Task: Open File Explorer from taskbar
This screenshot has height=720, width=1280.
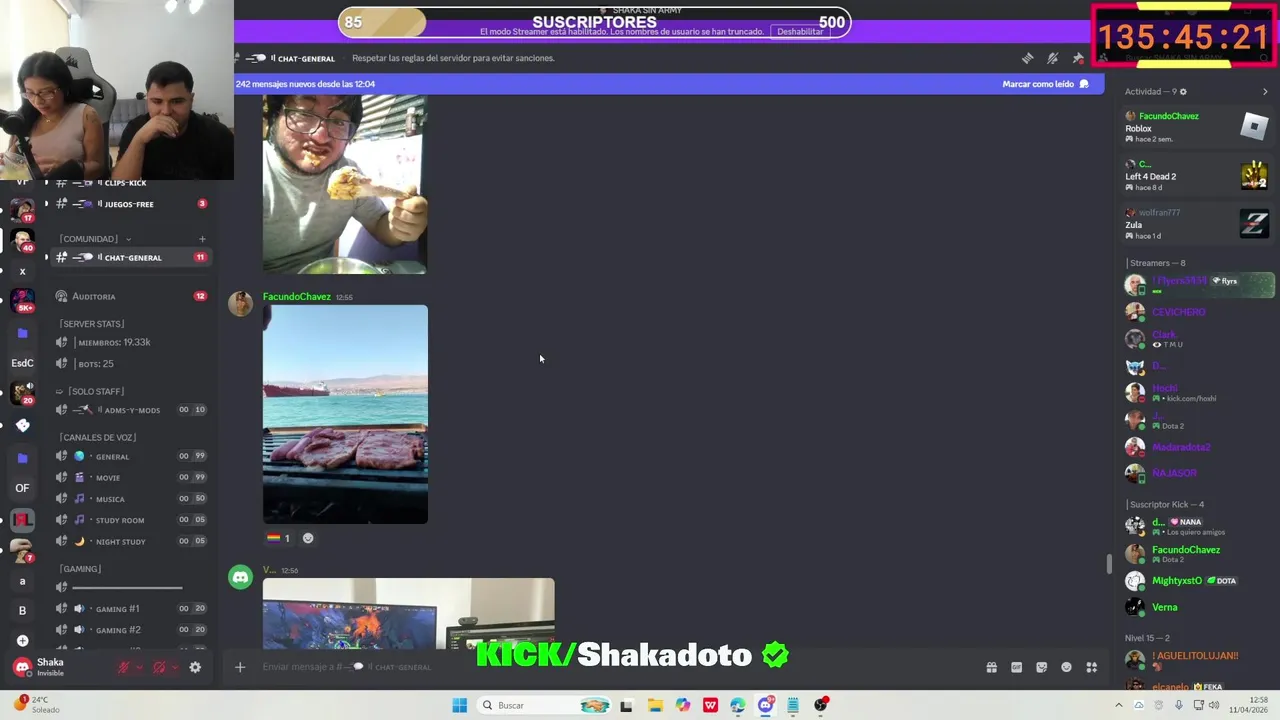Action: [x=655, y=705]
